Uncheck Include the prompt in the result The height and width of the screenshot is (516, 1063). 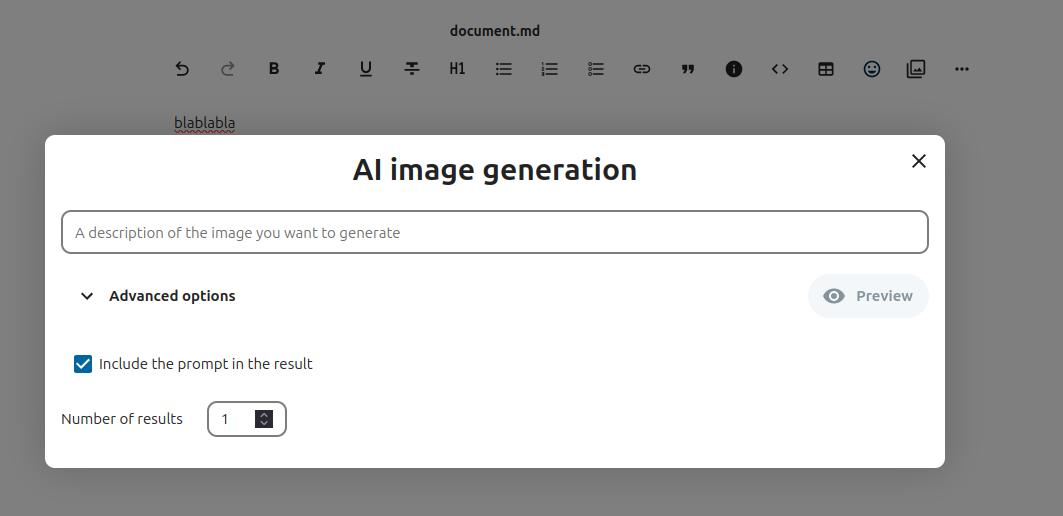click(84, 364)
